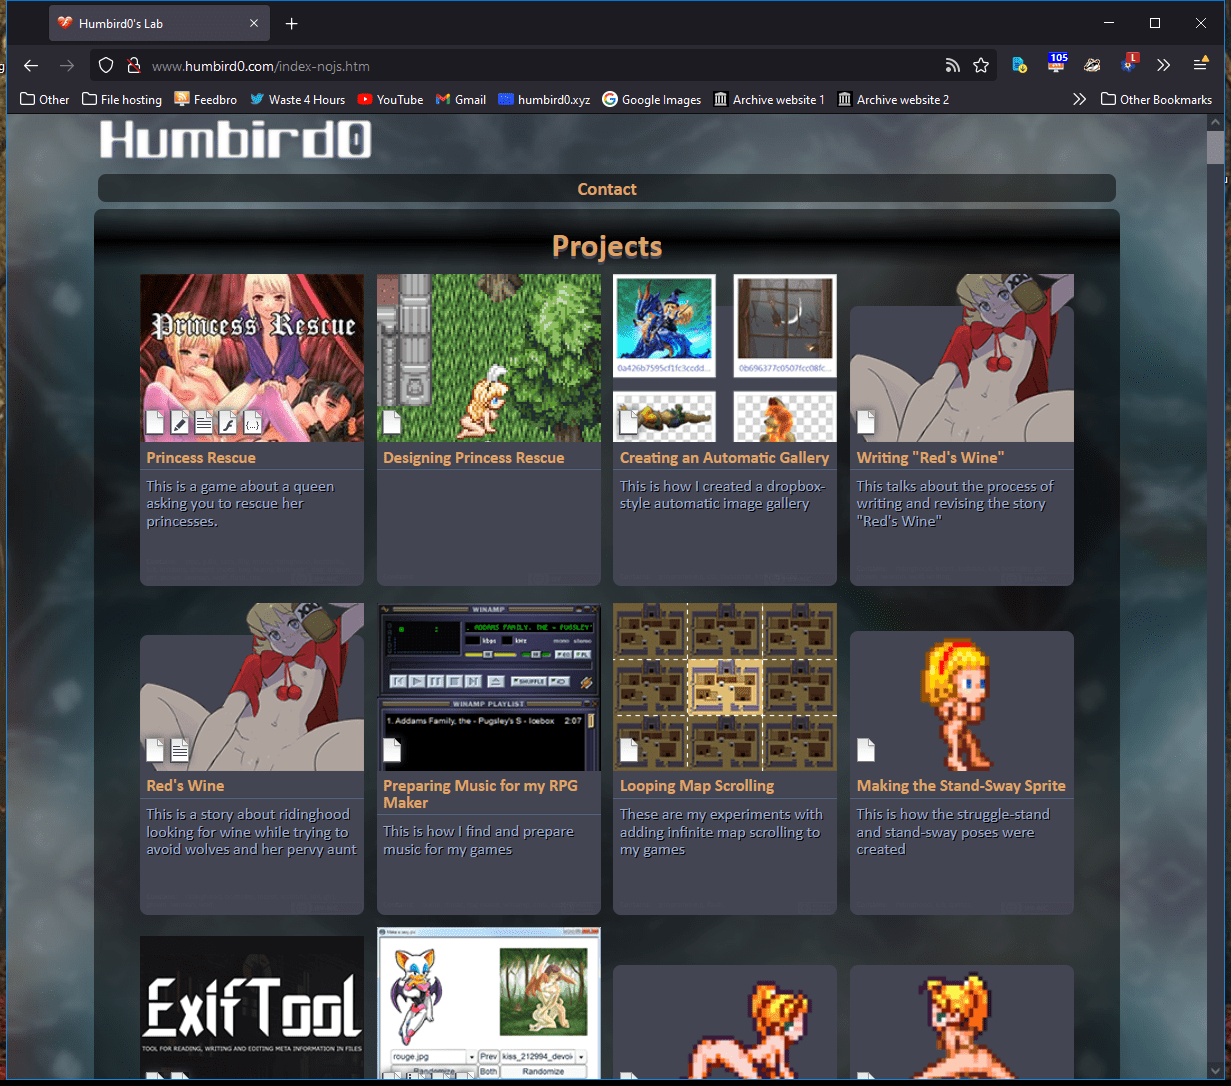This screenshot has height=1086, width=1231.
Task: Open the Creating an Automatic Gallery article
Action: tap(724, 458)
